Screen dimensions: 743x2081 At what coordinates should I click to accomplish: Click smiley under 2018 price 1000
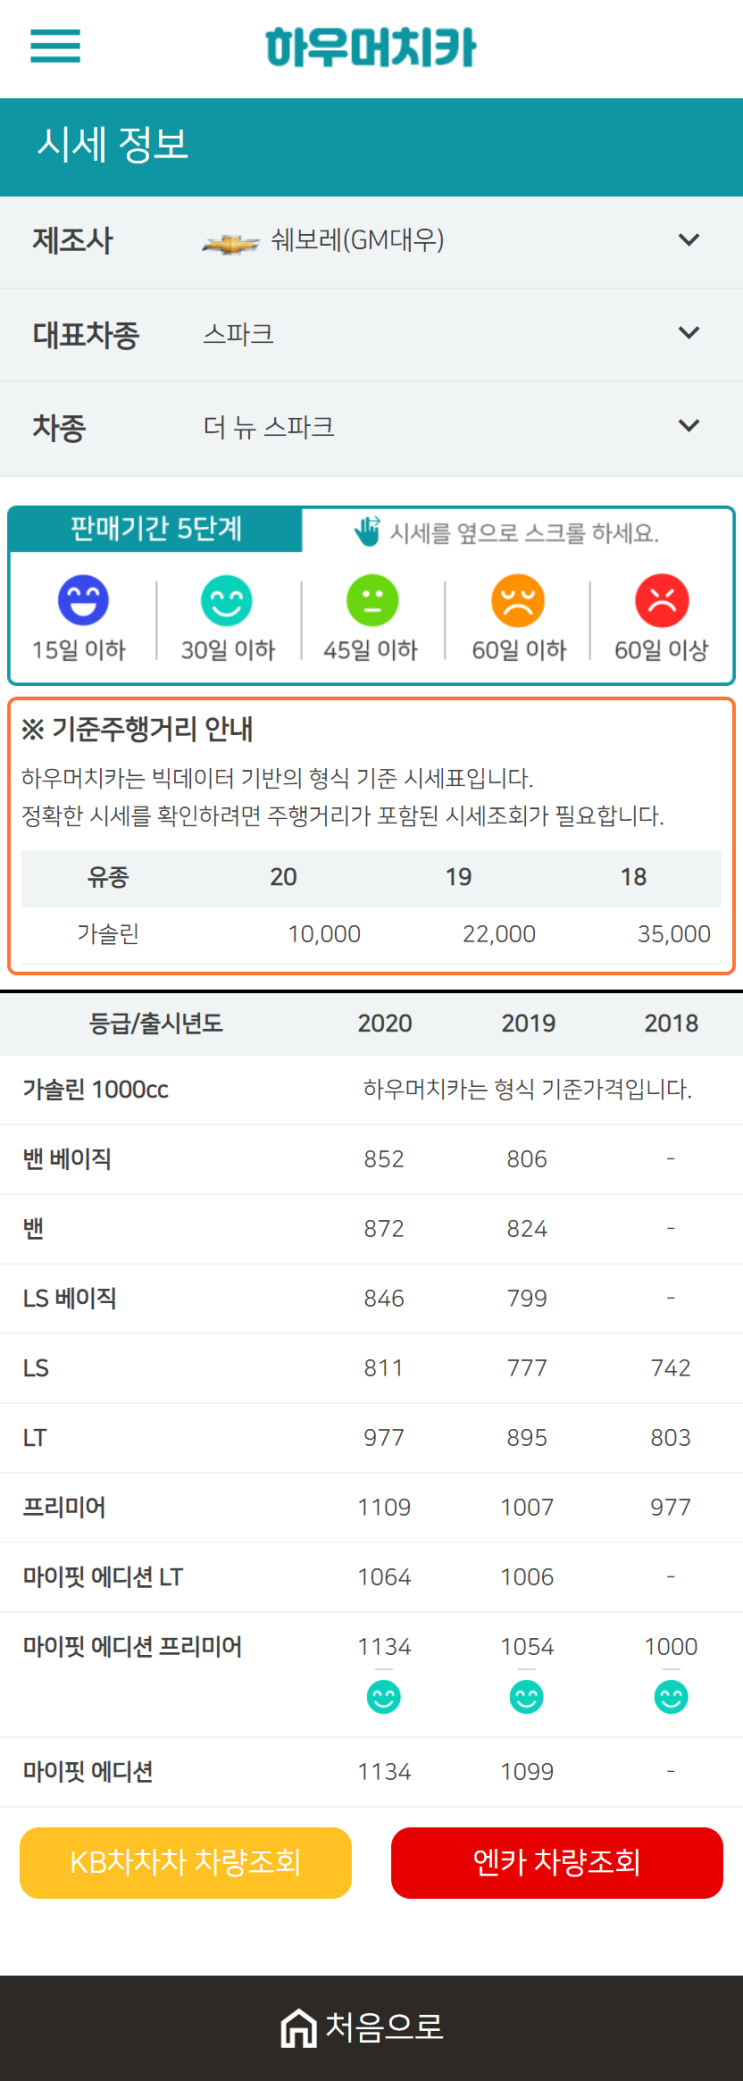click(671, 1697)
